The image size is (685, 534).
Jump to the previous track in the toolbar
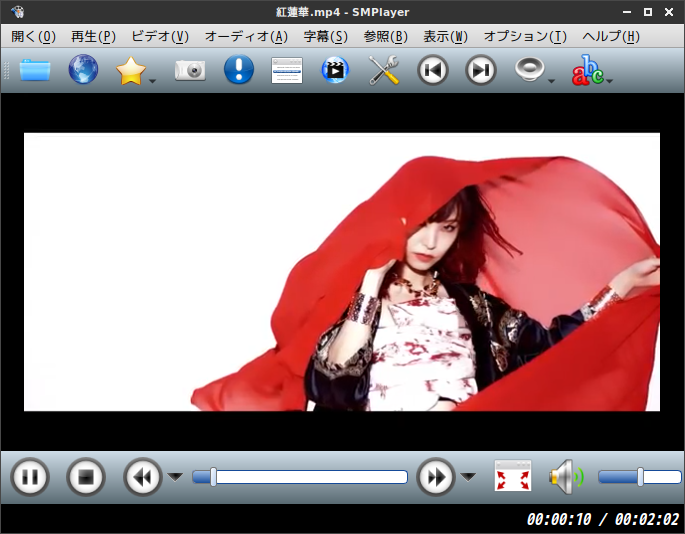[432, 70]
